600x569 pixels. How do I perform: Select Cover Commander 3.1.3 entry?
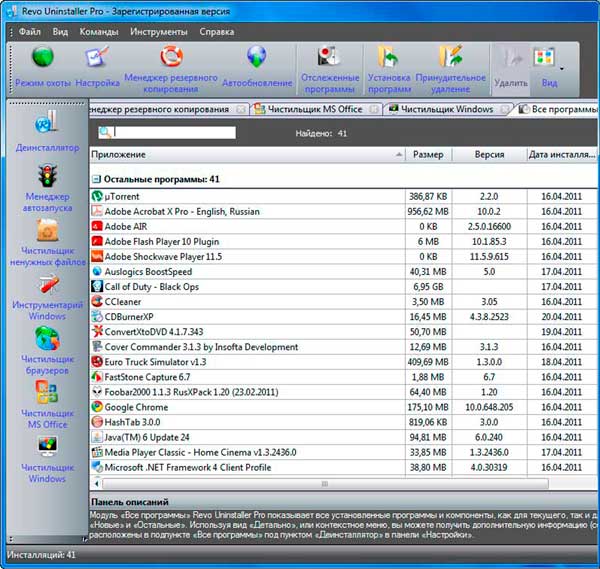click(x=344, y=347)
